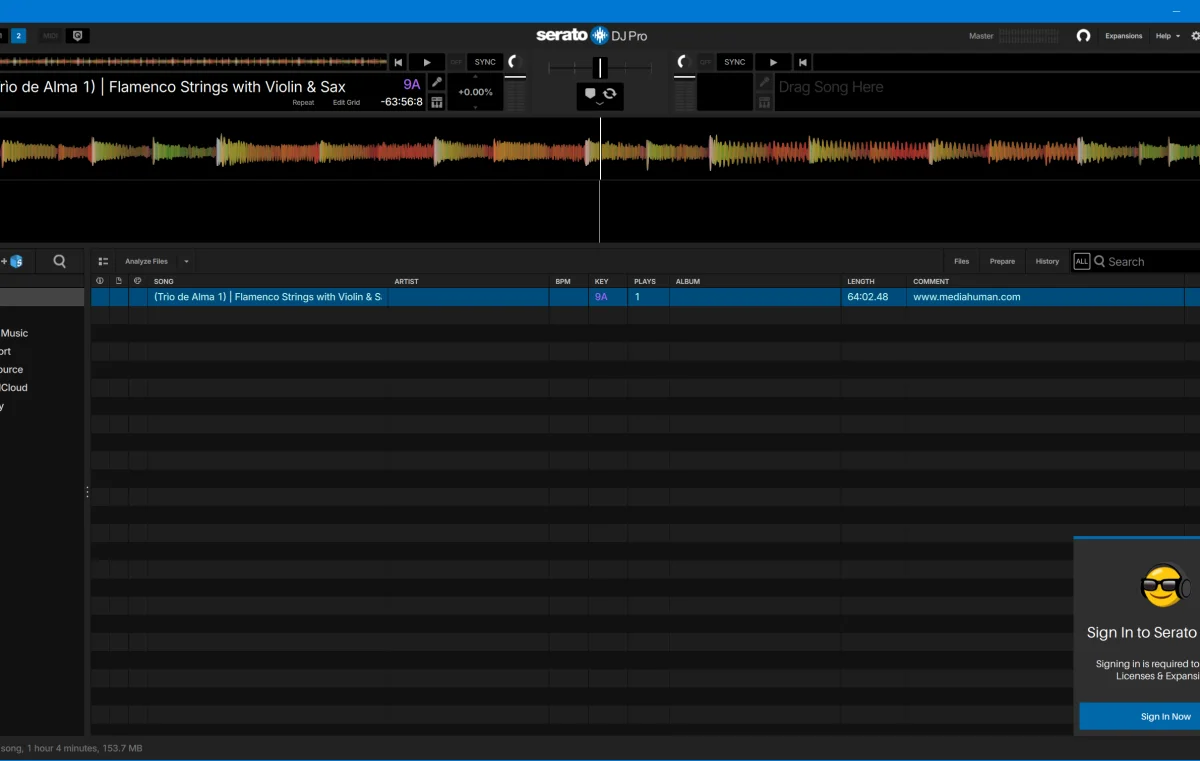The height and width of the screenshot is (761, 1200).
Task: Toggle Repeat on the left deck
Action: [x=303, y=103]
